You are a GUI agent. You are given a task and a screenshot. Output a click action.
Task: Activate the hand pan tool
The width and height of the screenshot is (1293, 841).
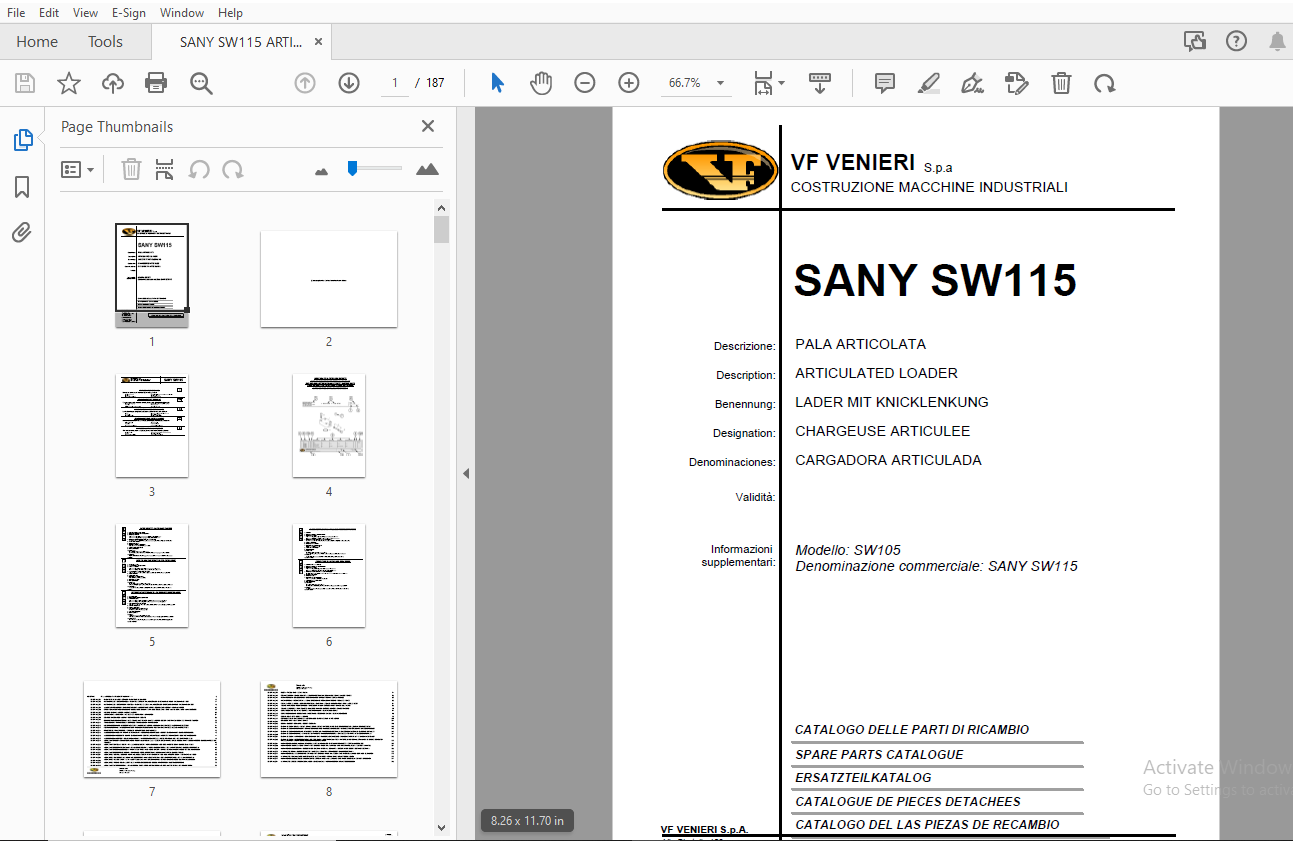click(541, 83)
